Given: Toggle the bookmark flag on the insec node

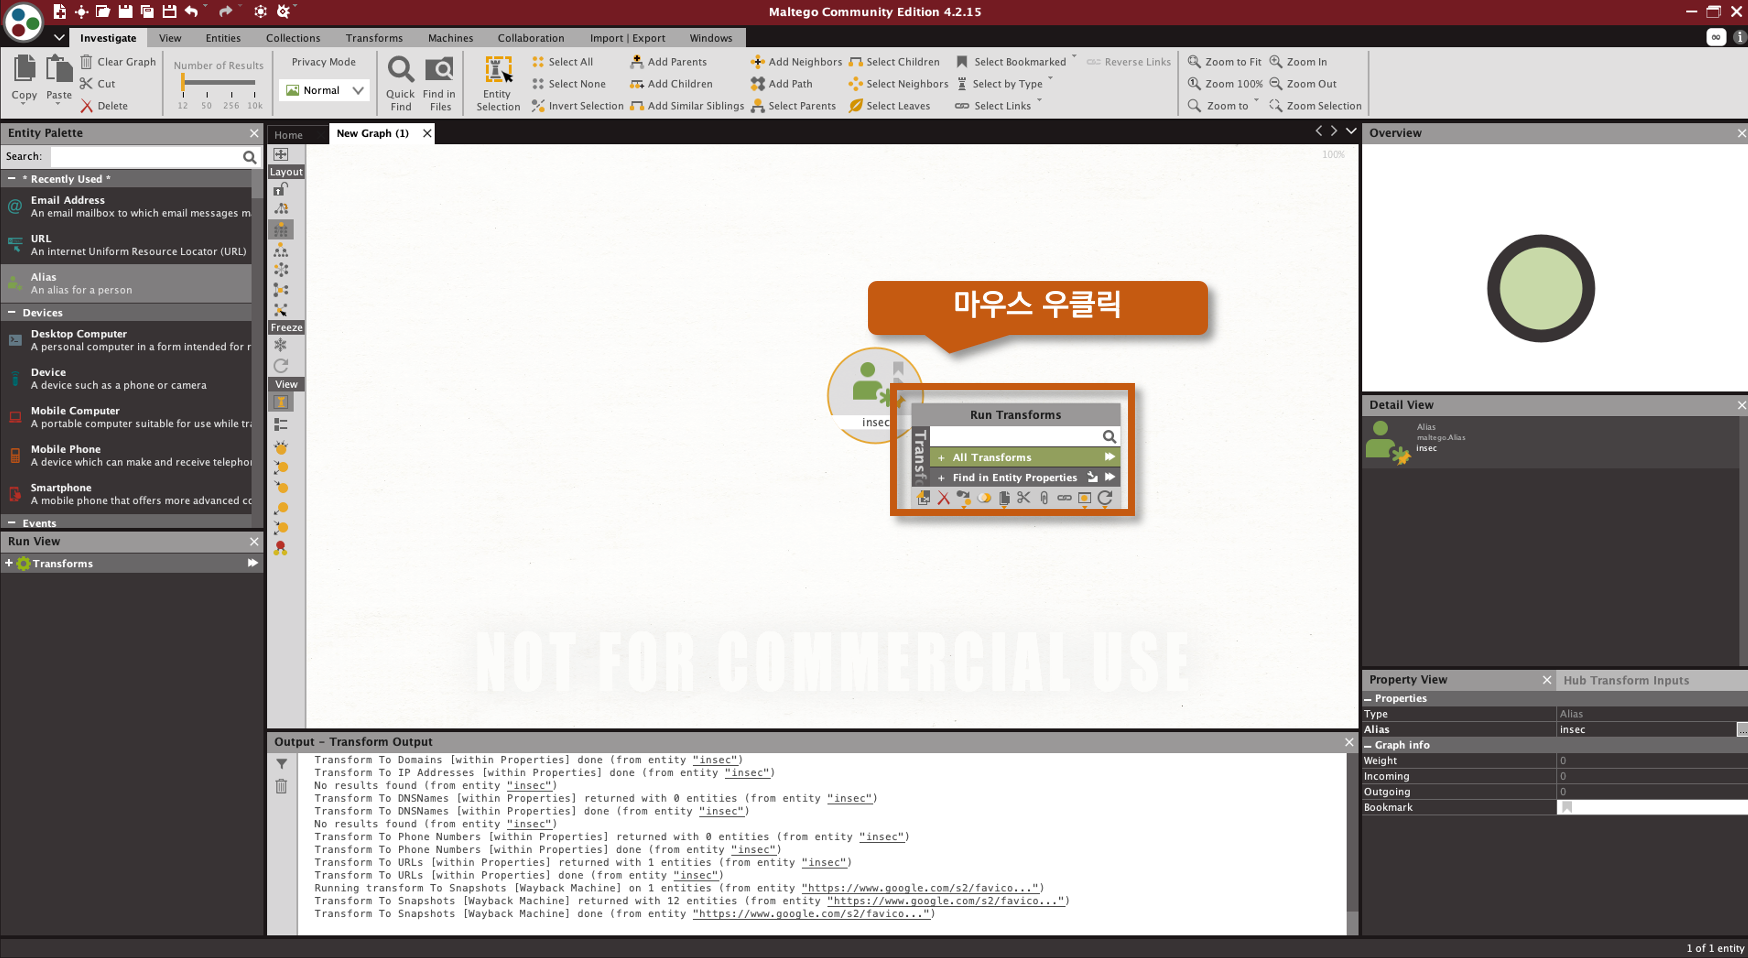Looking at the screenshot, I should pyautogui.click(x=898, y=369).
